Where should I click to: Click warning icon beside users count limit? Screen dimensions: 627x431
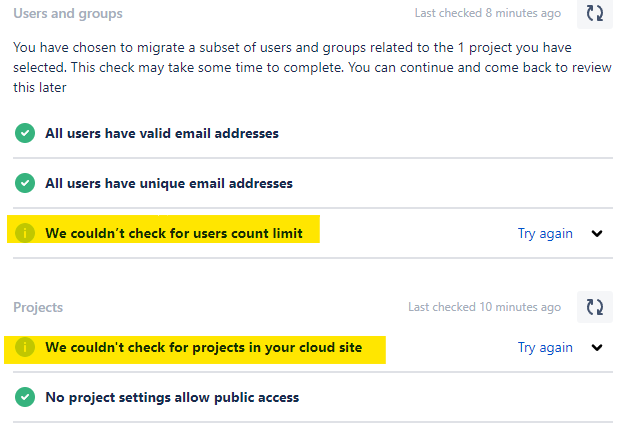[25, 233]
